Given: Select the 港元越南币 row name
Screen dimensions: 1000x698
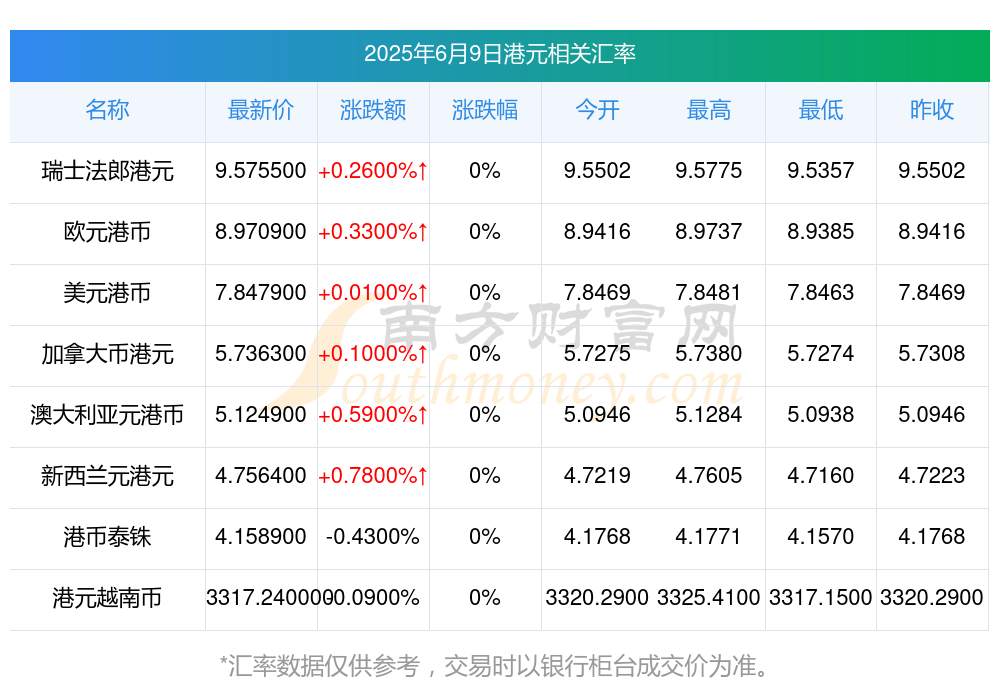Looking at the screenshot, I should tap(107, 598).
